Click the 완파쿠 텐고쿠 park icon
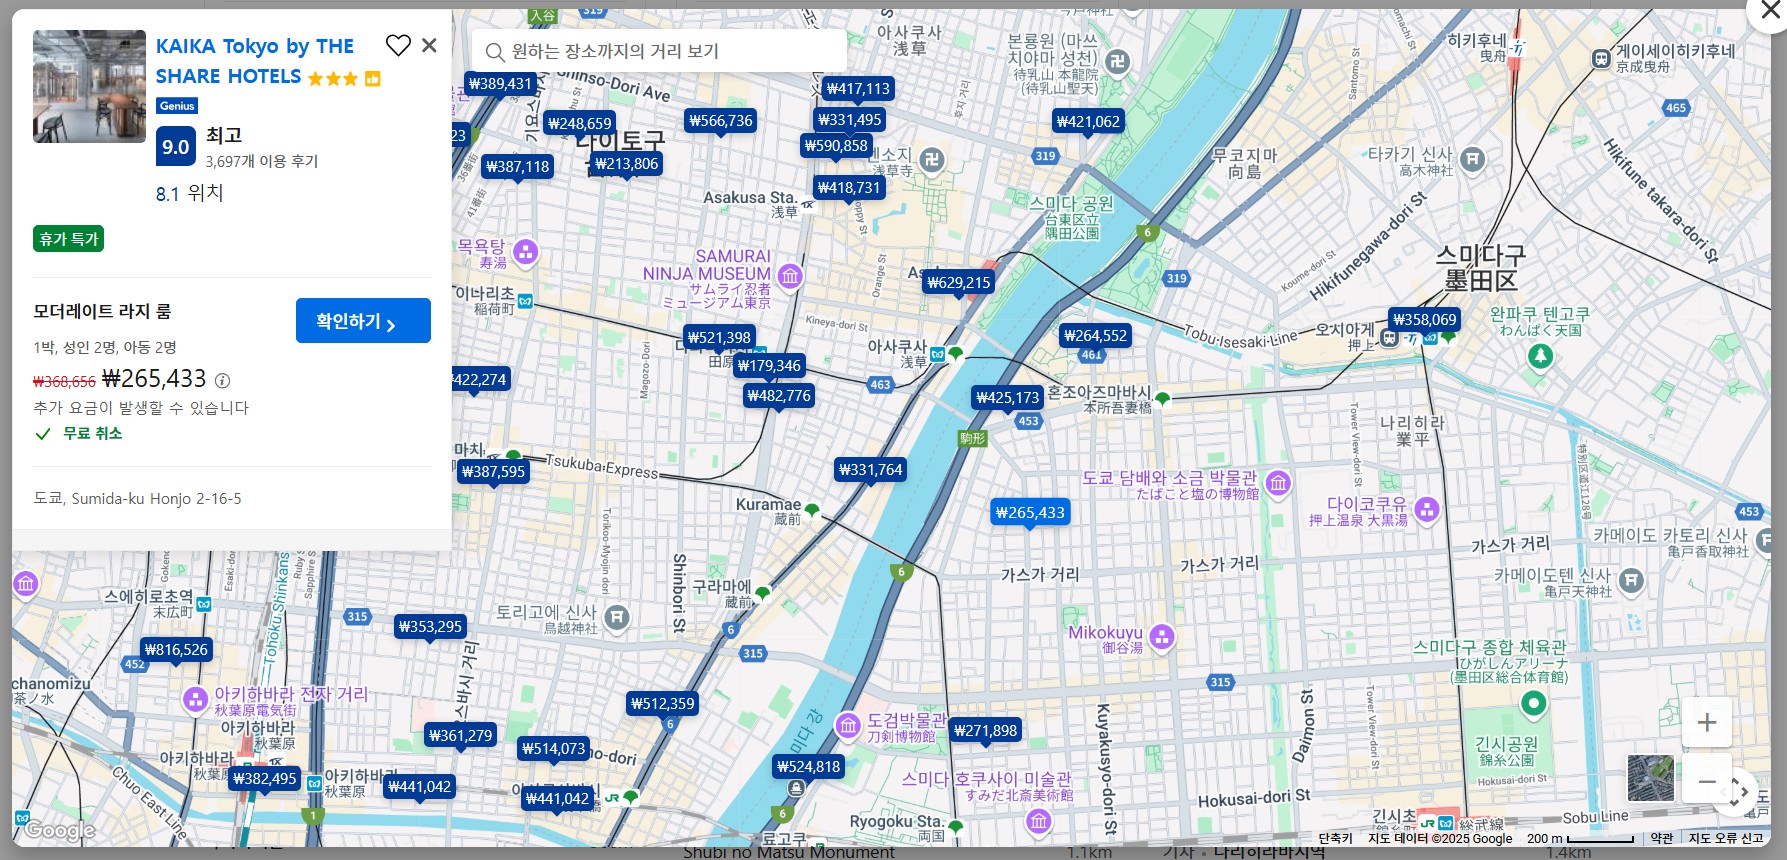Image resolution: width=1787 pixels, height=860 pixels. click(1541, 355)
